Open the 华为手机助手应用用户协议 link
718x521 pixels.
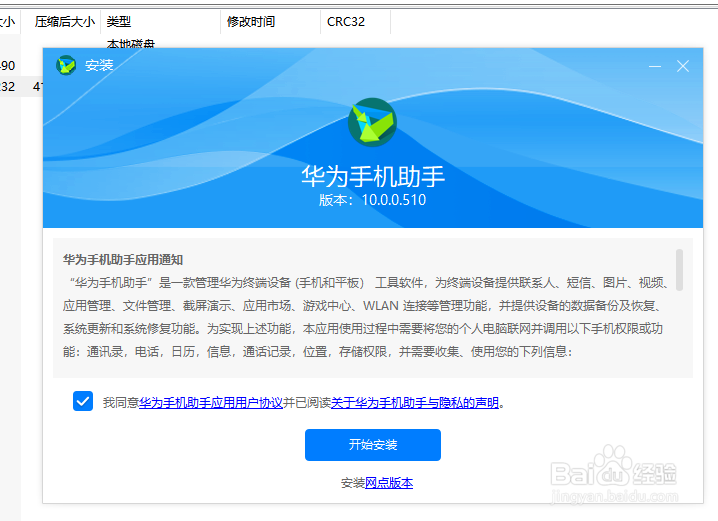tap(211, 403)
